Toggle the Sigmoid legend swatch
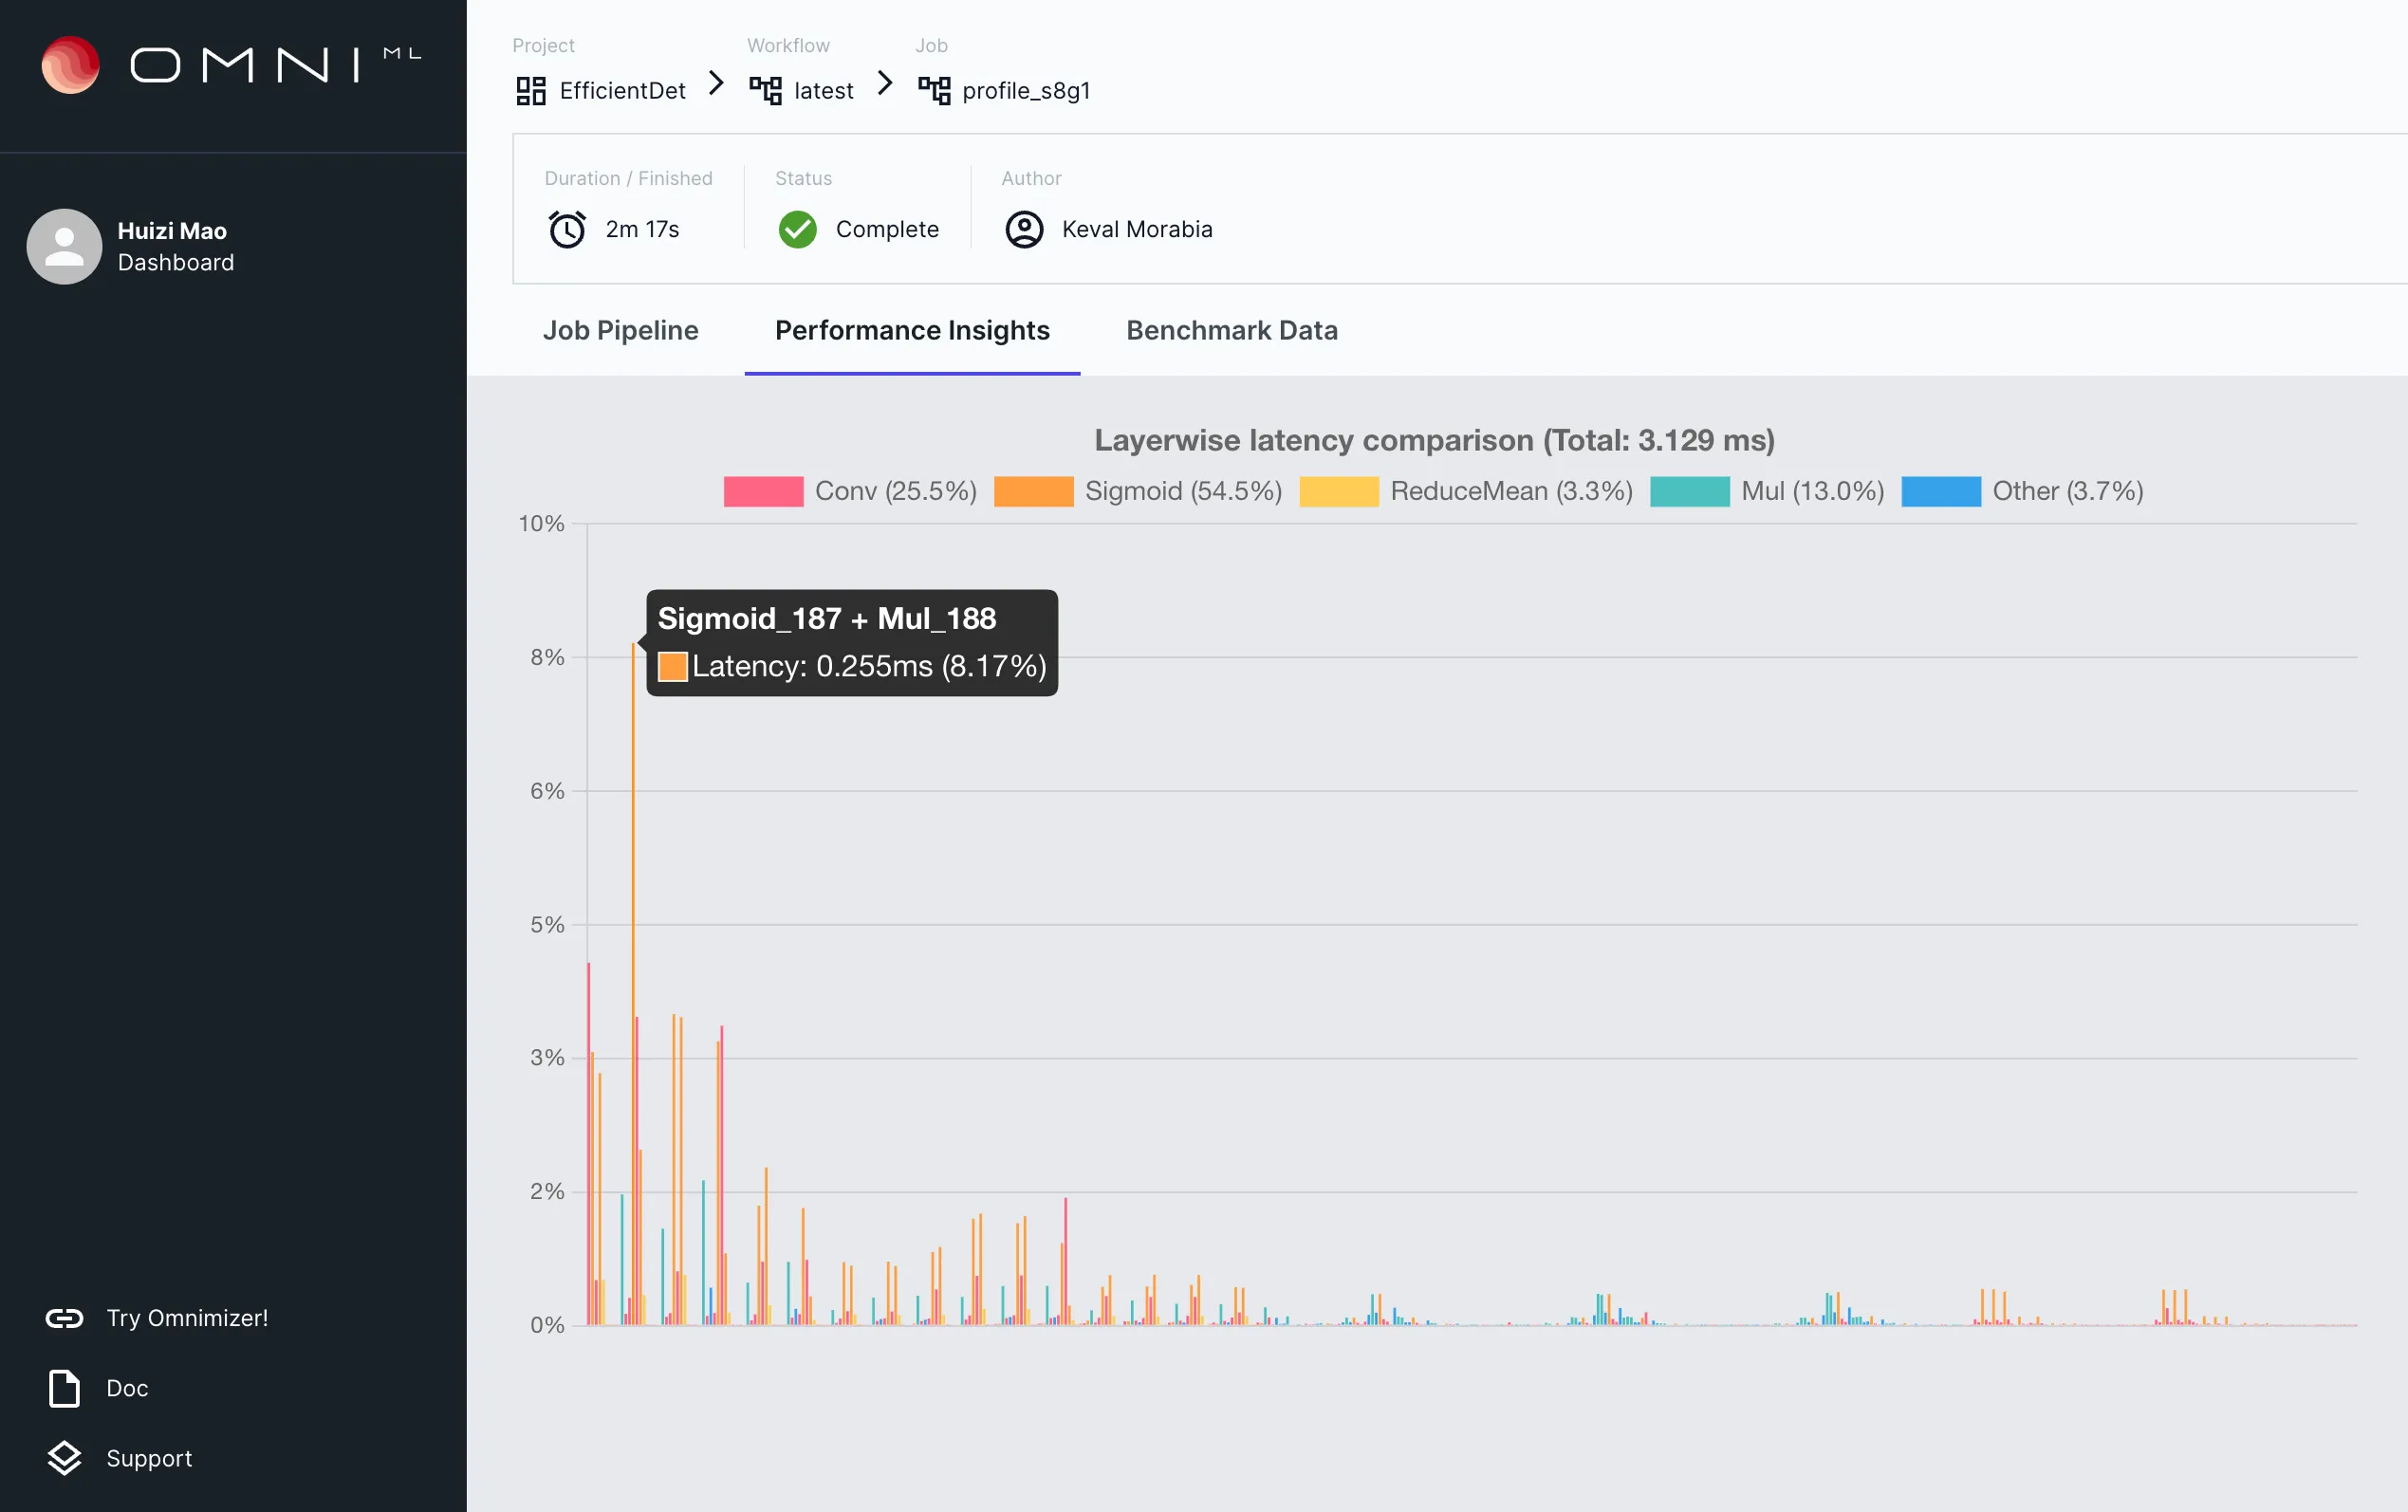Screen dimensions: 2408x1512 (1034, 491)
